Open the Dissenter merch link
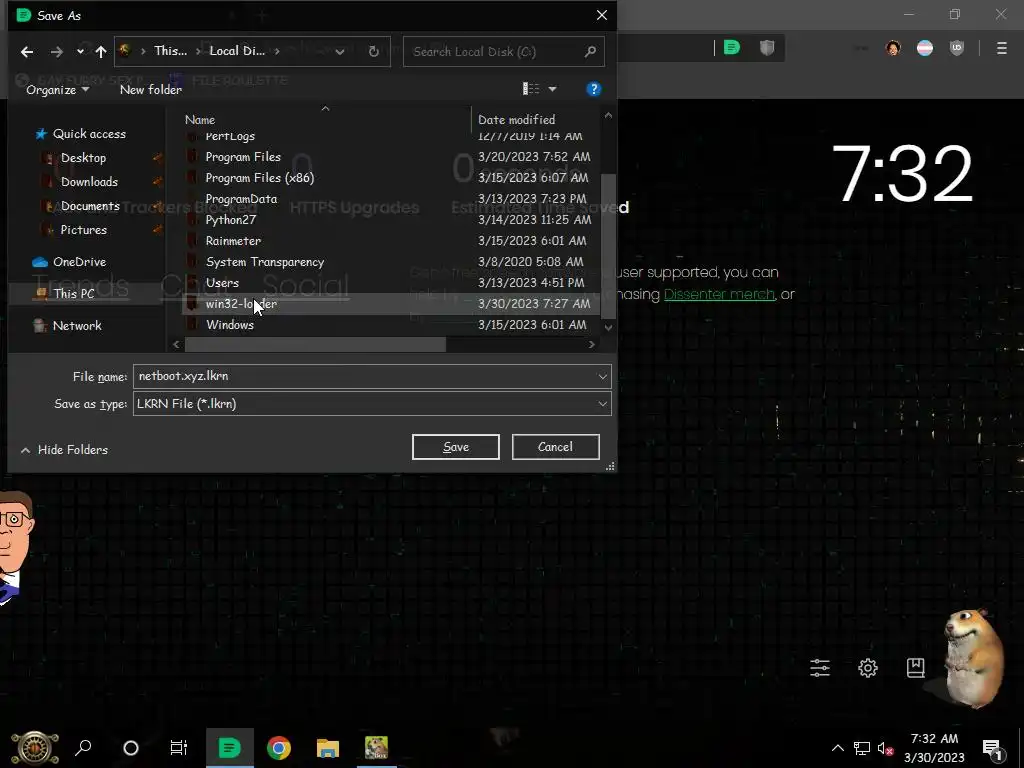This screenshot has height=768, width=1024. (x=719, y=295)
